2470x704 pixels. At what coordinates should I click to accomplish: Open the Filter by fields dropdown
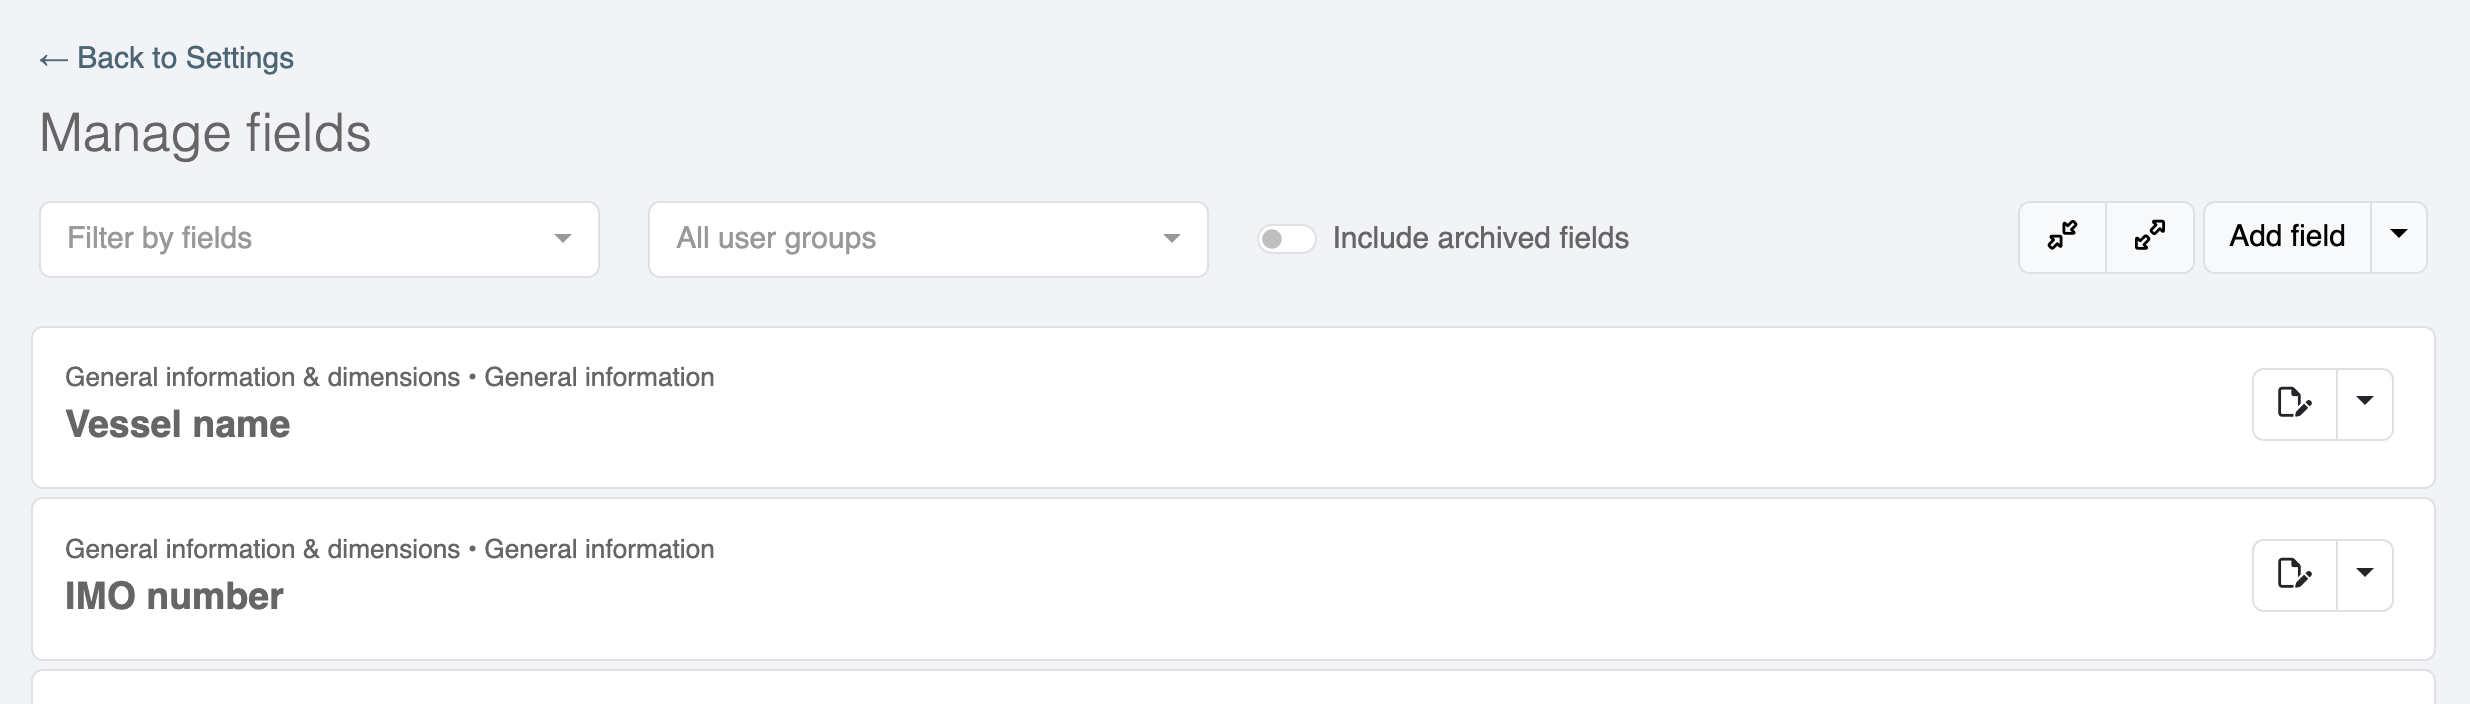[x=319, y=239]
